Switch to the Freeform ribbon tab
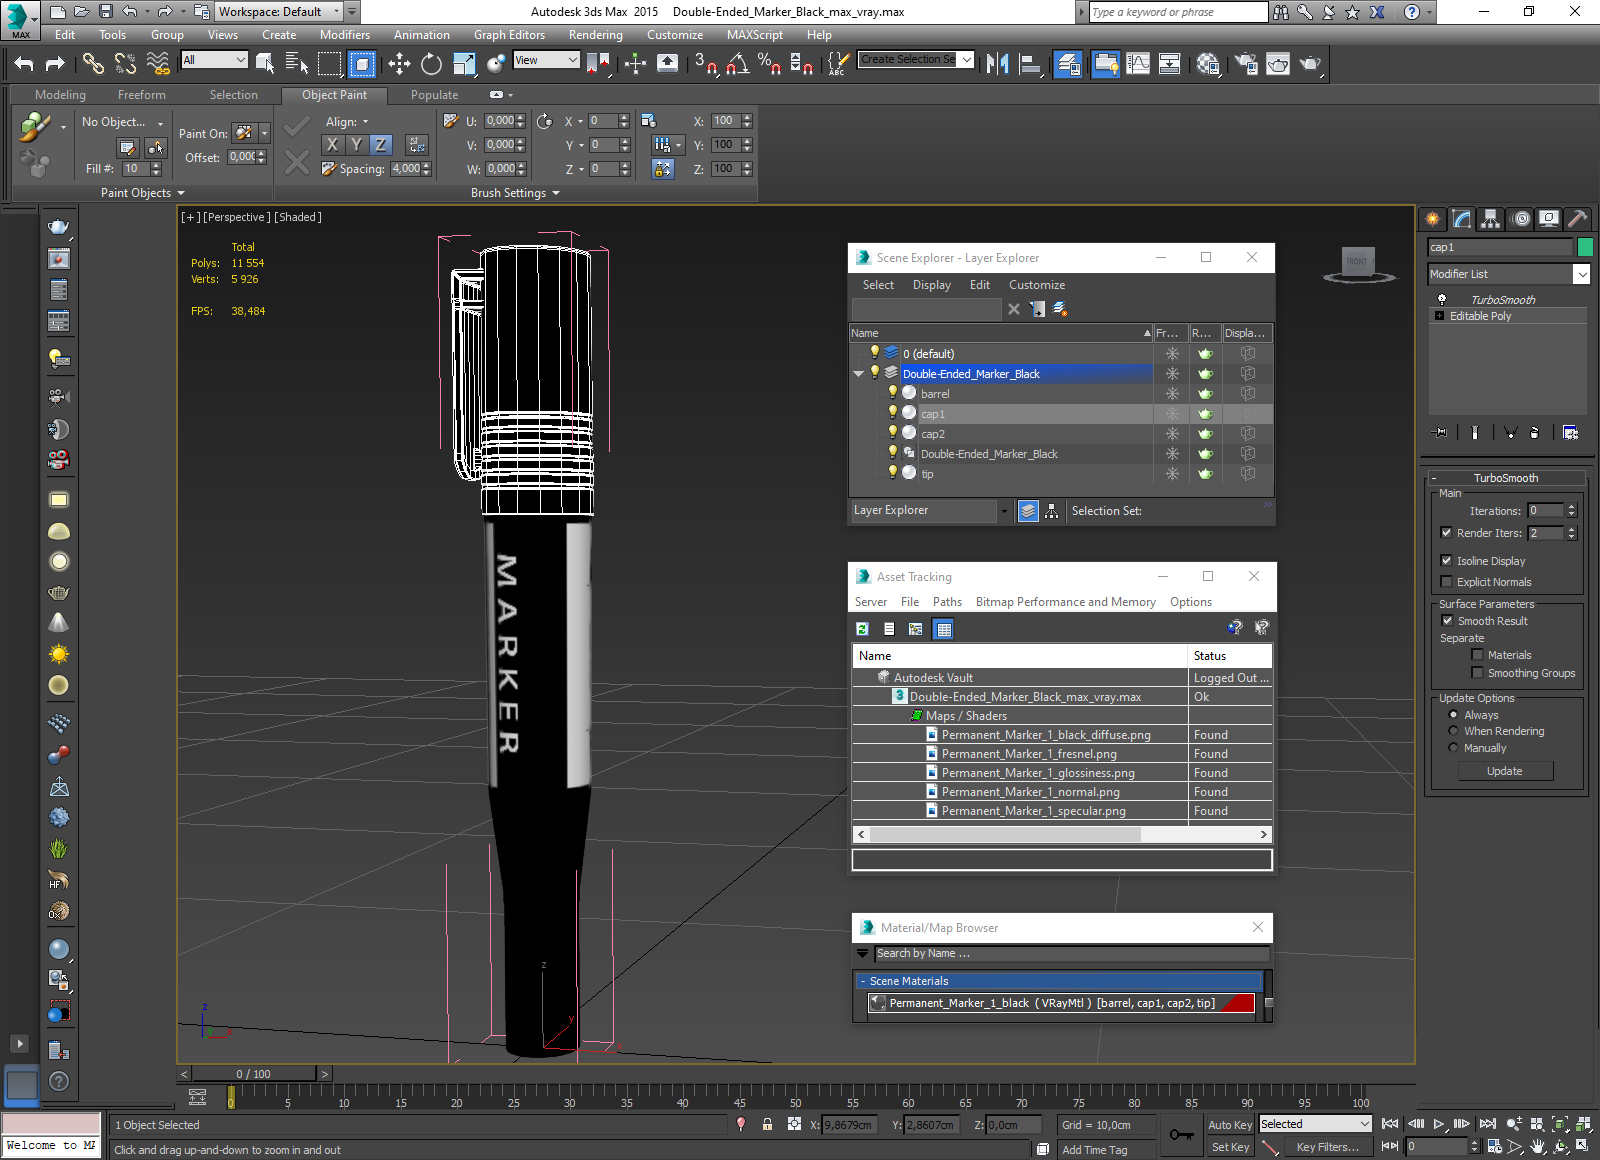This screenshot has height=1160, width=1600. (142, 95)
